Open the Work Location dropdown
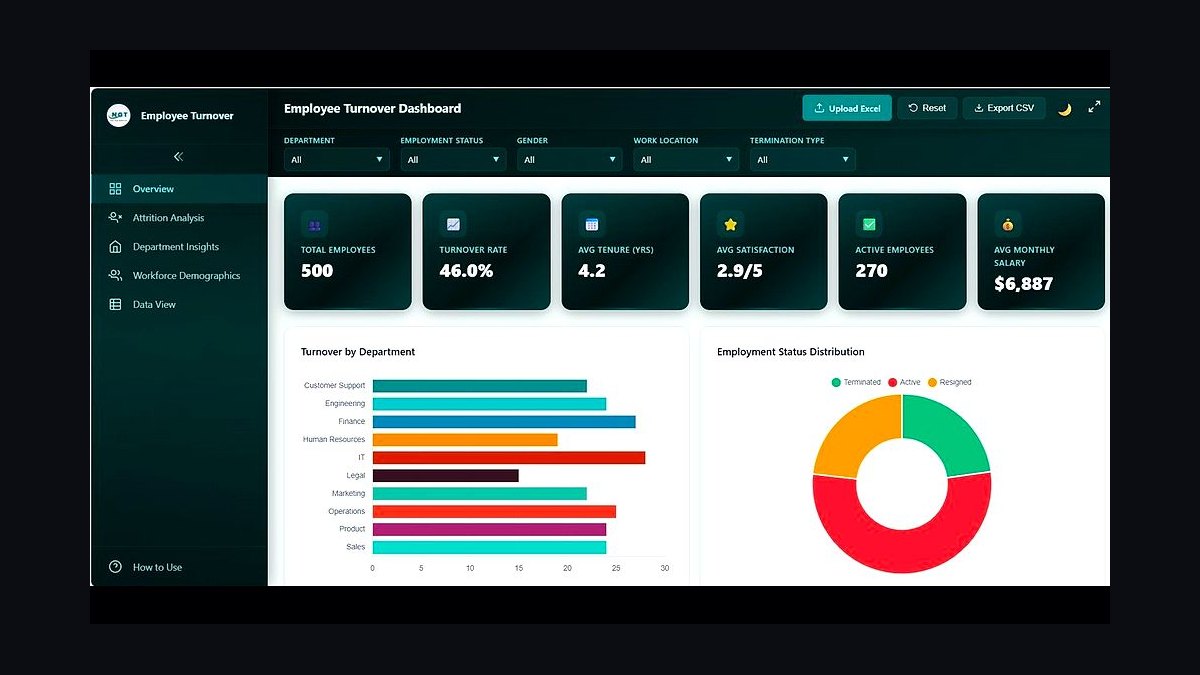This screenshot has height=675, width=1200. point(686,160)
